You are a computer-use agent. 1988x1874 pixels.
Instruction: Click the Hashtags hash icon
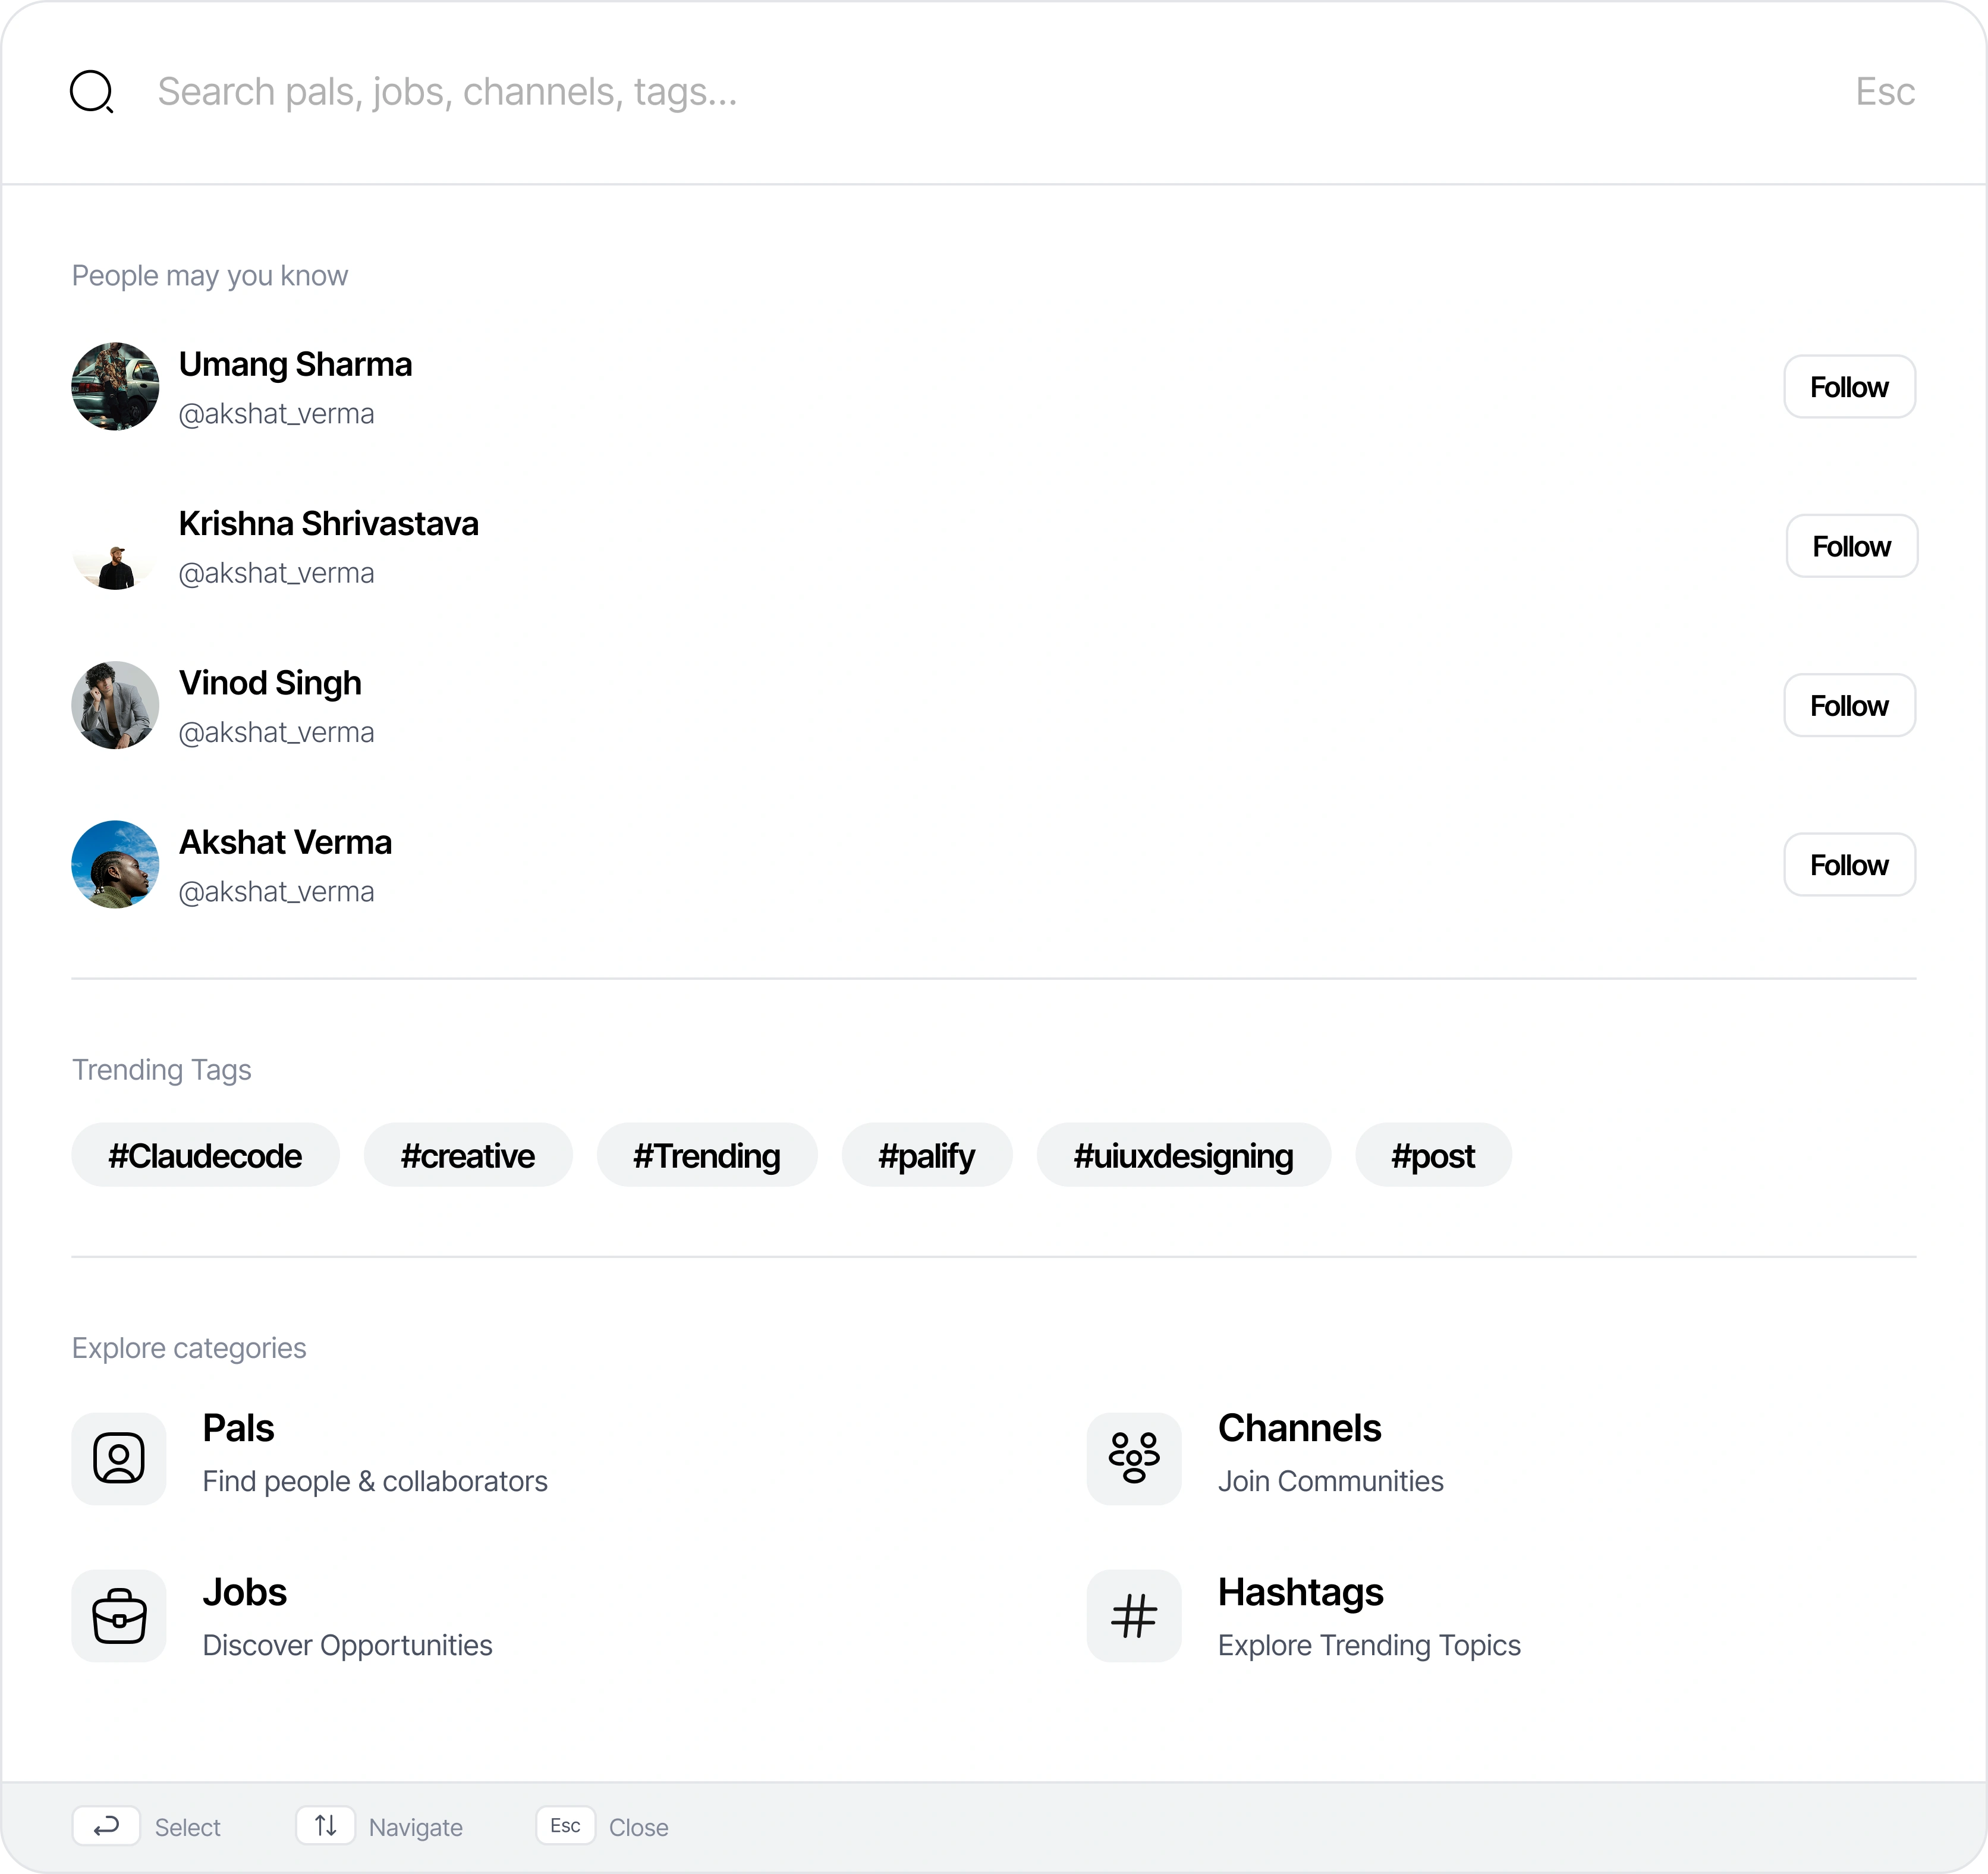point(1134,1615)
